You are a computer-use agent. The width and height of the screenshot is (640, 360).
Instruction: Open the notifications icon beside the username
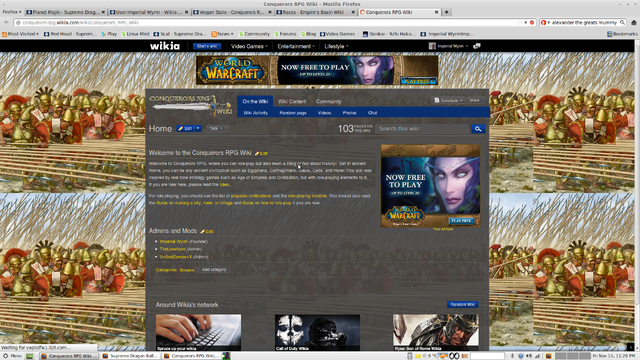476,46
